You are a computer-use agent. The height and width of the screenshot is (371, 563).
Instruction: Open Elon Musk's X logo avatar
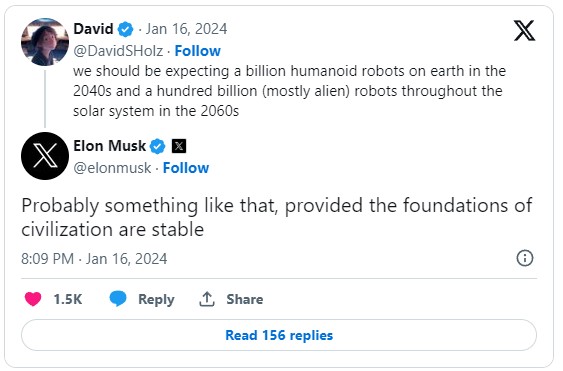coord(45,156)
